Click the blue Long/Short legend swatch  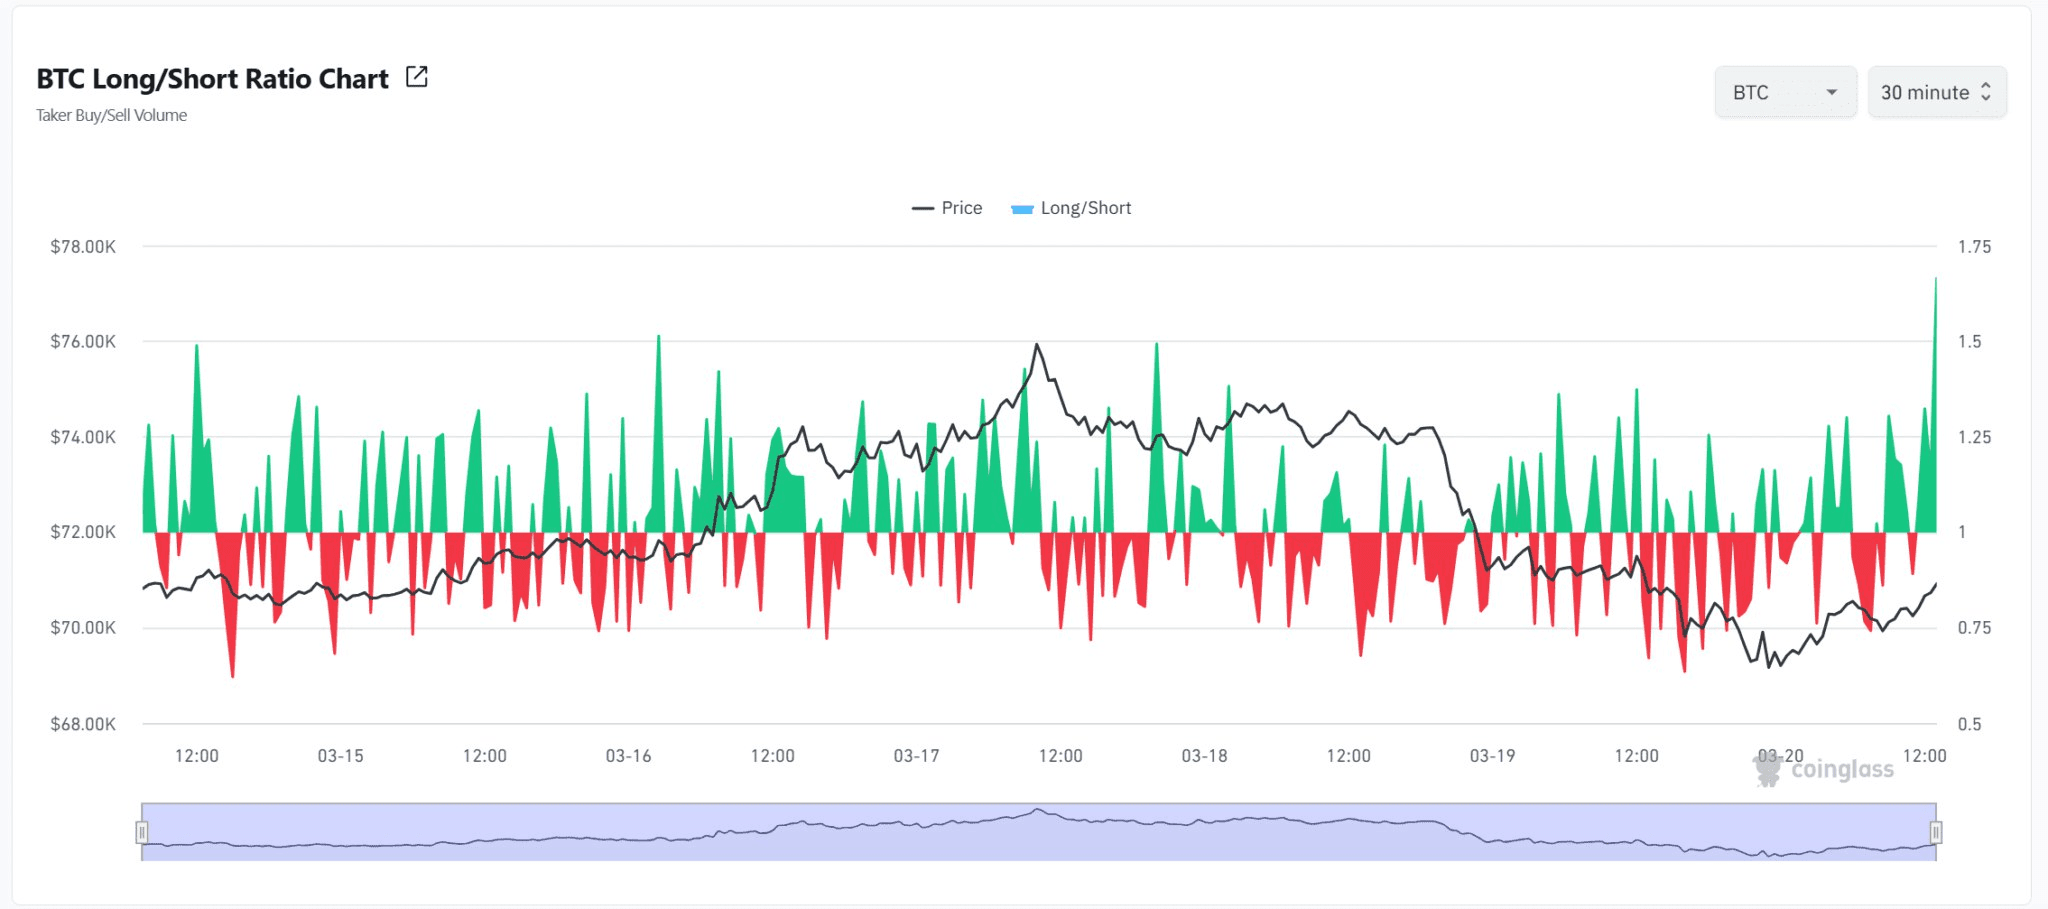(x=1022, y=209)
